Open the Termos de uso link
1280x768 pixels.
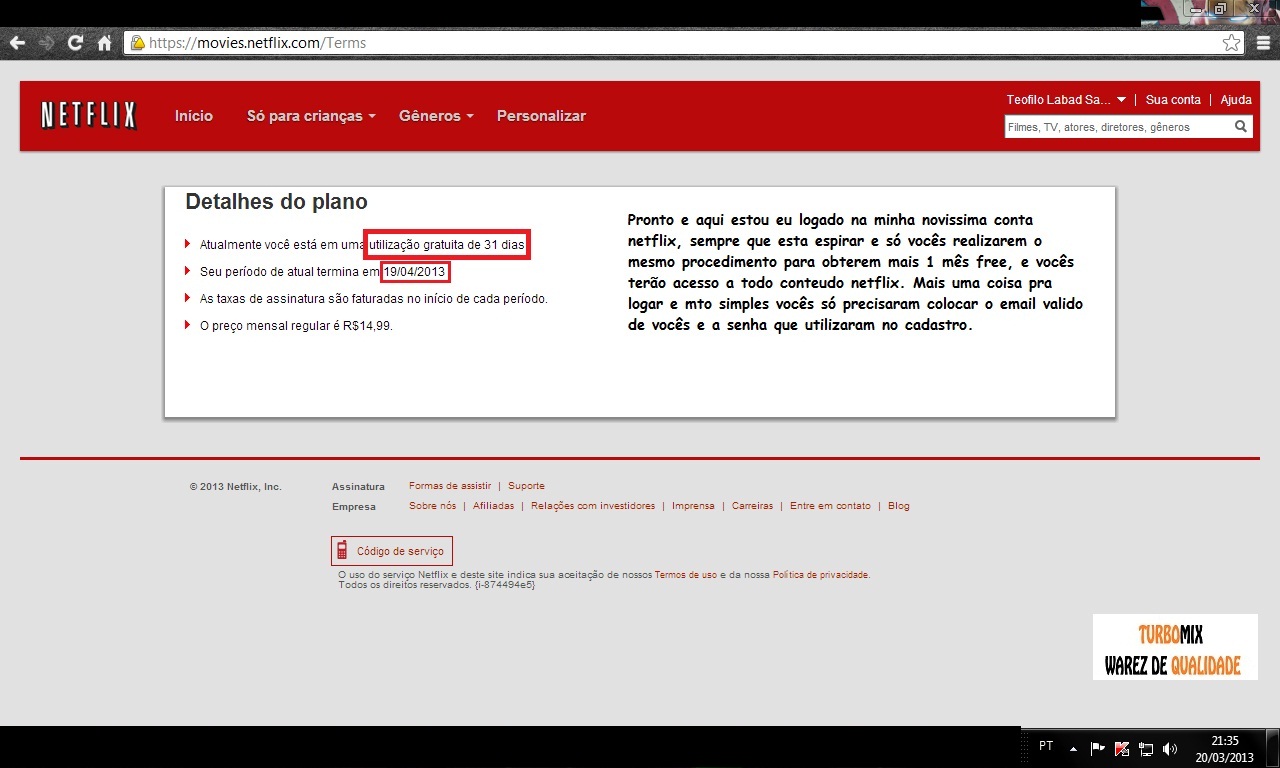(685, 575)
